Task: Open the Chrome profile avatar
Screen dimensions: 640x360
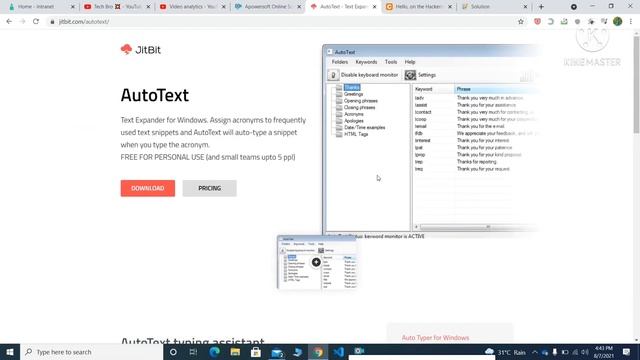Action: point(618,22)
